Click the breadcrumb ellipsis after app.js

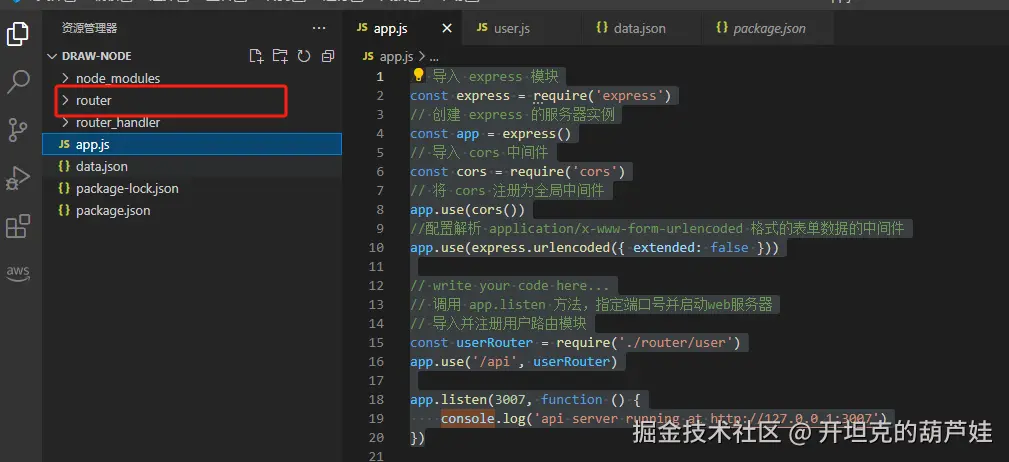(x=433, y=57)
